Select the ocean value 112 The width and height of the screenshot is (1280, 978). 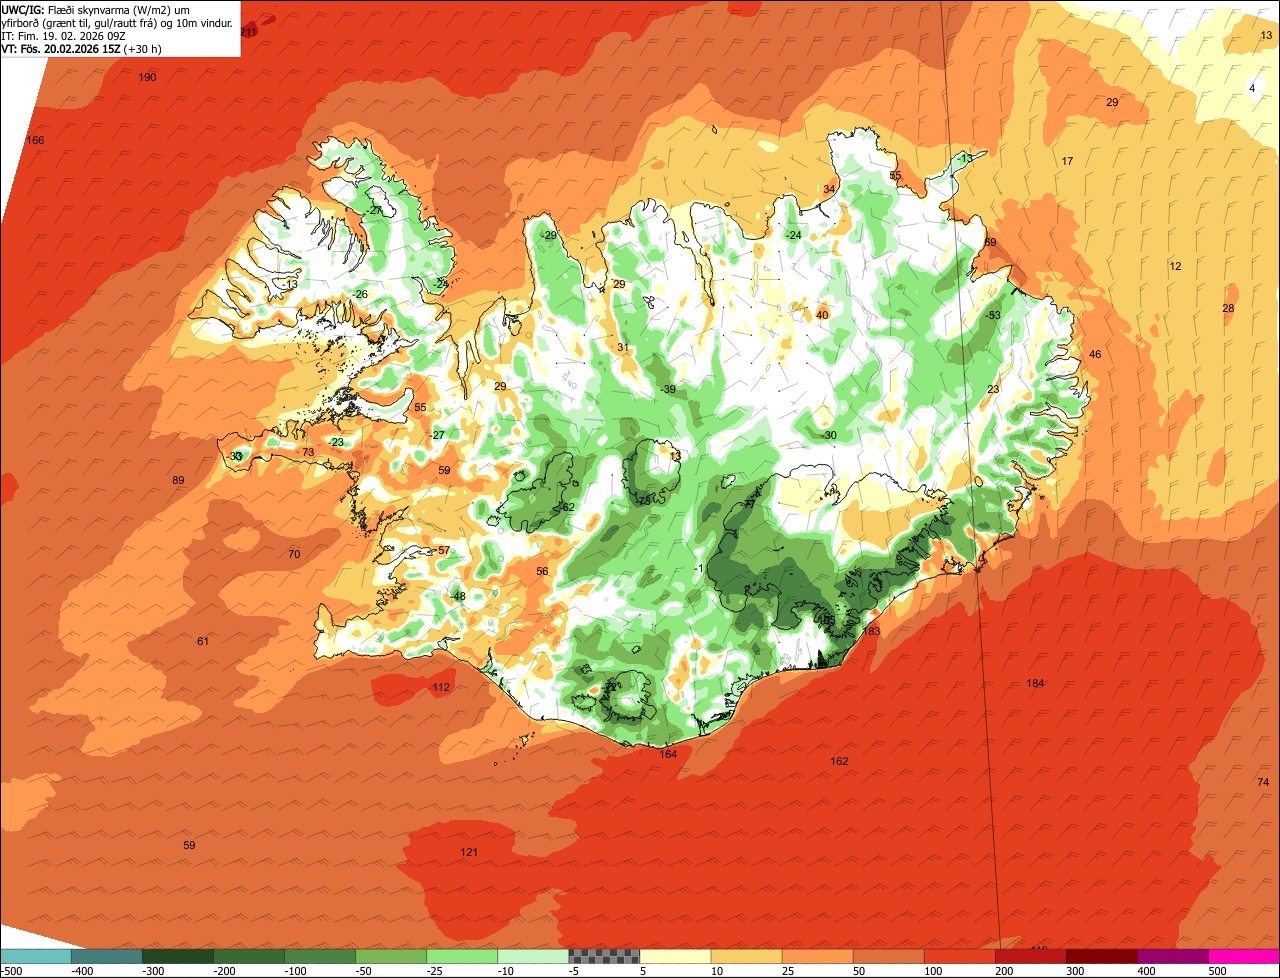tap(441, 687)
